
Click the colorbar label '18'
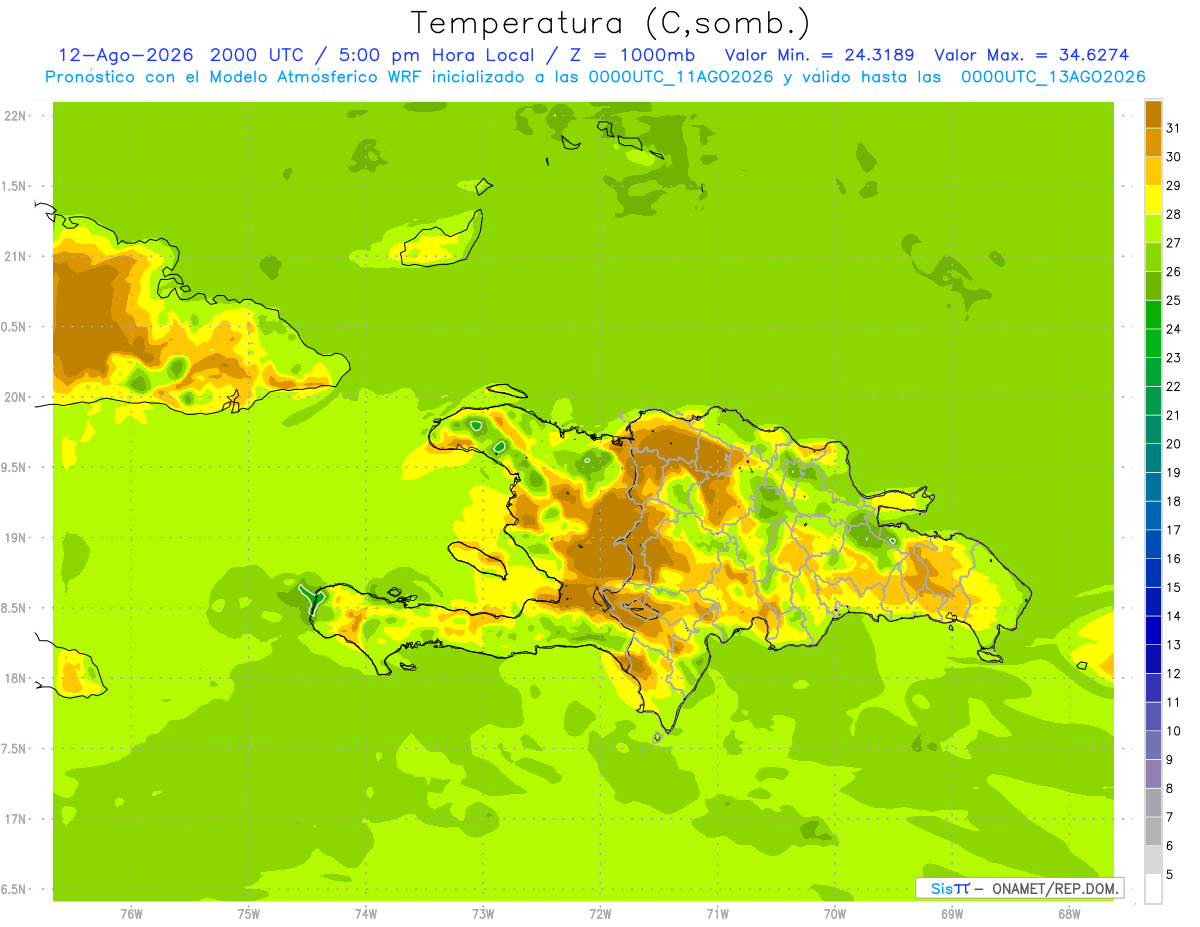click(1173, 501)
